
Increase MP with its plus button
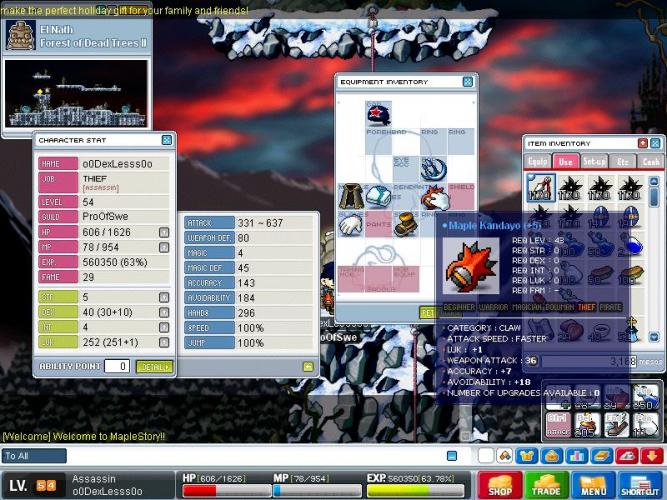pos(164,247)
